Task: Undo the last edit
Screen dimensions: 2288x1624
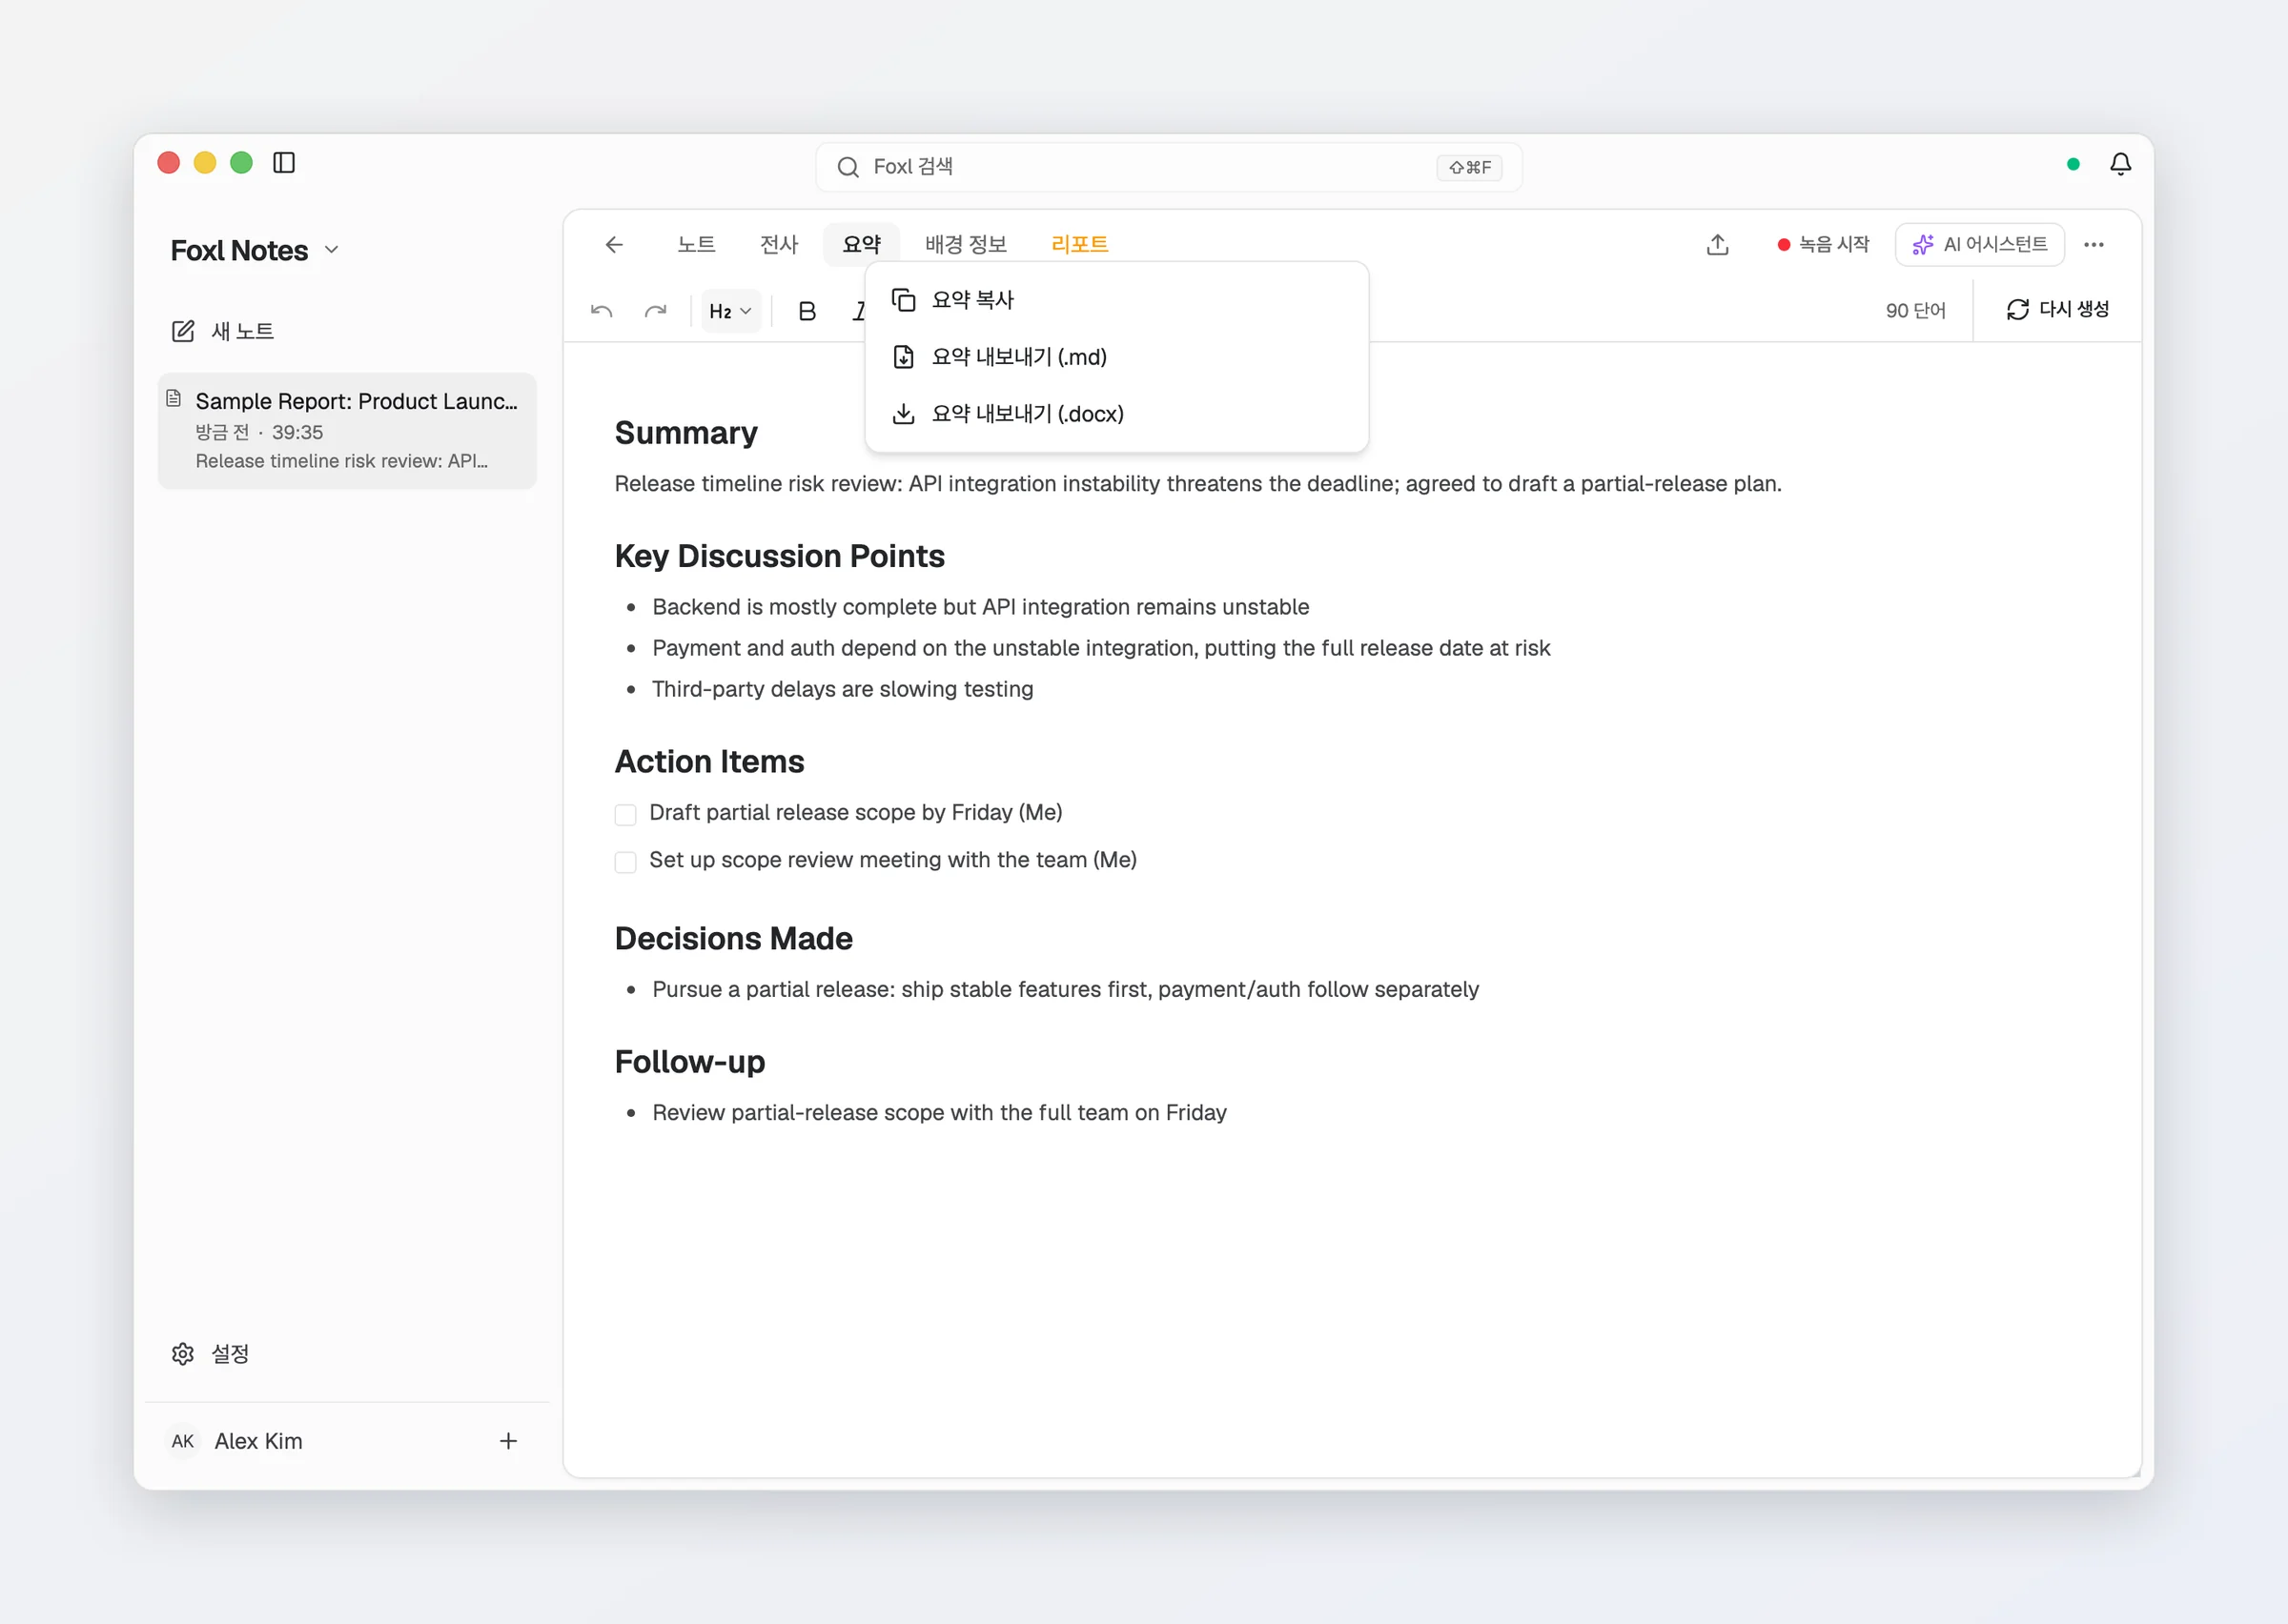Action: coord(601,311)
